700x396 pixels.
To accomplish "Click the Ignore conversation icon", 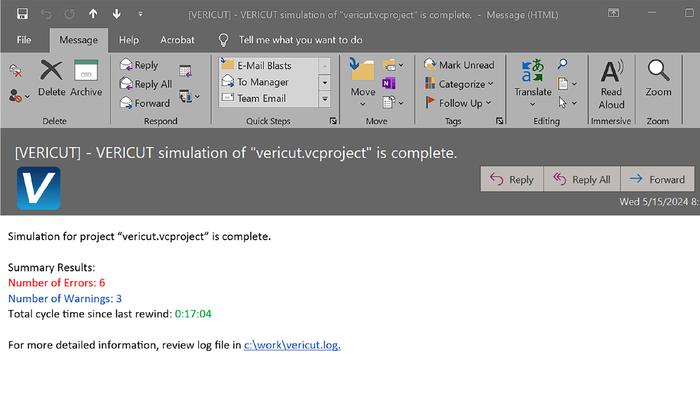I will click(x=16, y=71).
